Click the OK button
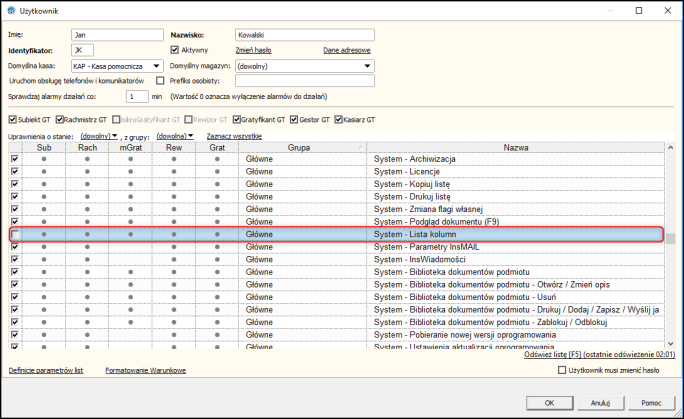This screenshot has width=684, height=419. click(550, 403)
